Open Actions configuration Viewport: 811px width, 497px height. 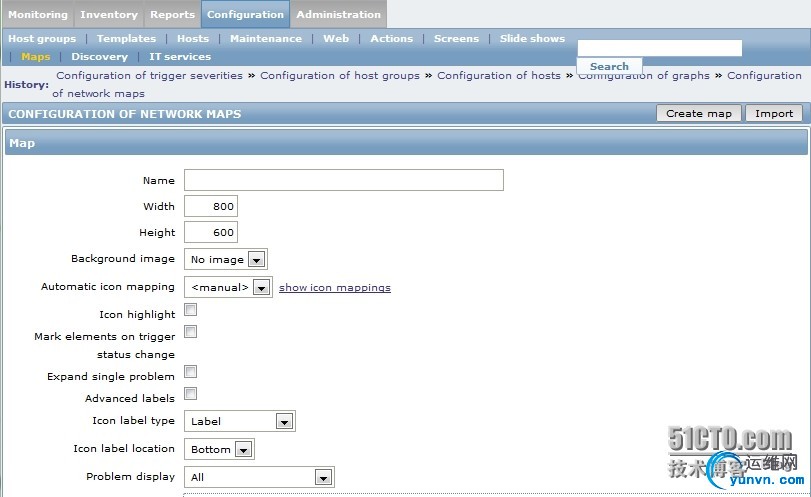click(392, 38)
